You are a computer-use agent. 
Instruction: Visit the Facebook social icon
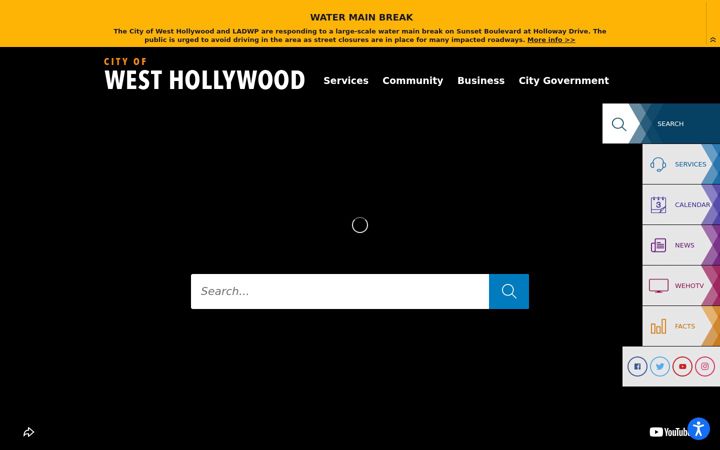(x=637, y=366)
